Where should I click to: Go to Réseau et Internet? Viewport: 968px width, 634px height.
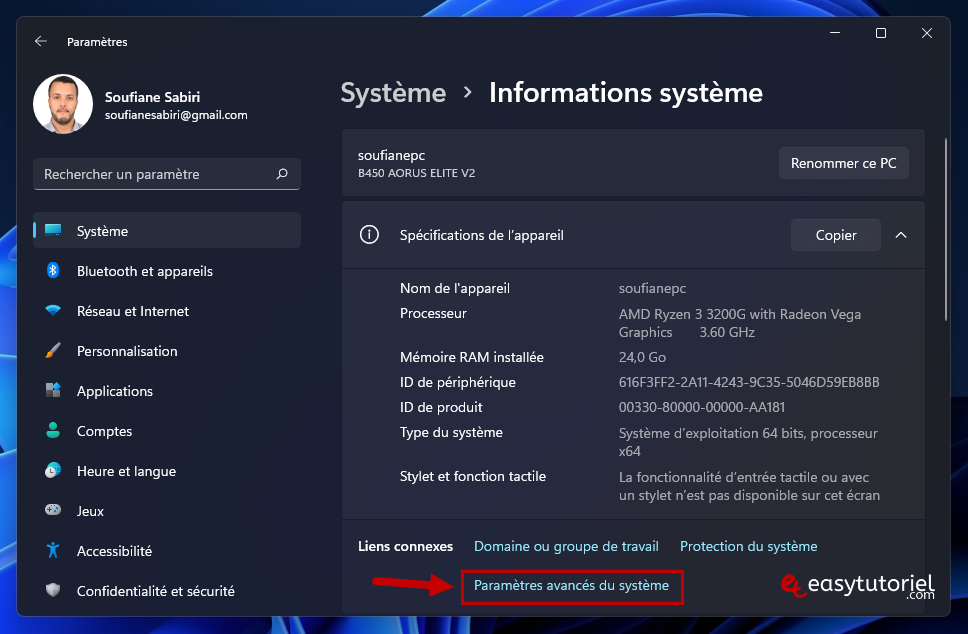pos(167,311)
